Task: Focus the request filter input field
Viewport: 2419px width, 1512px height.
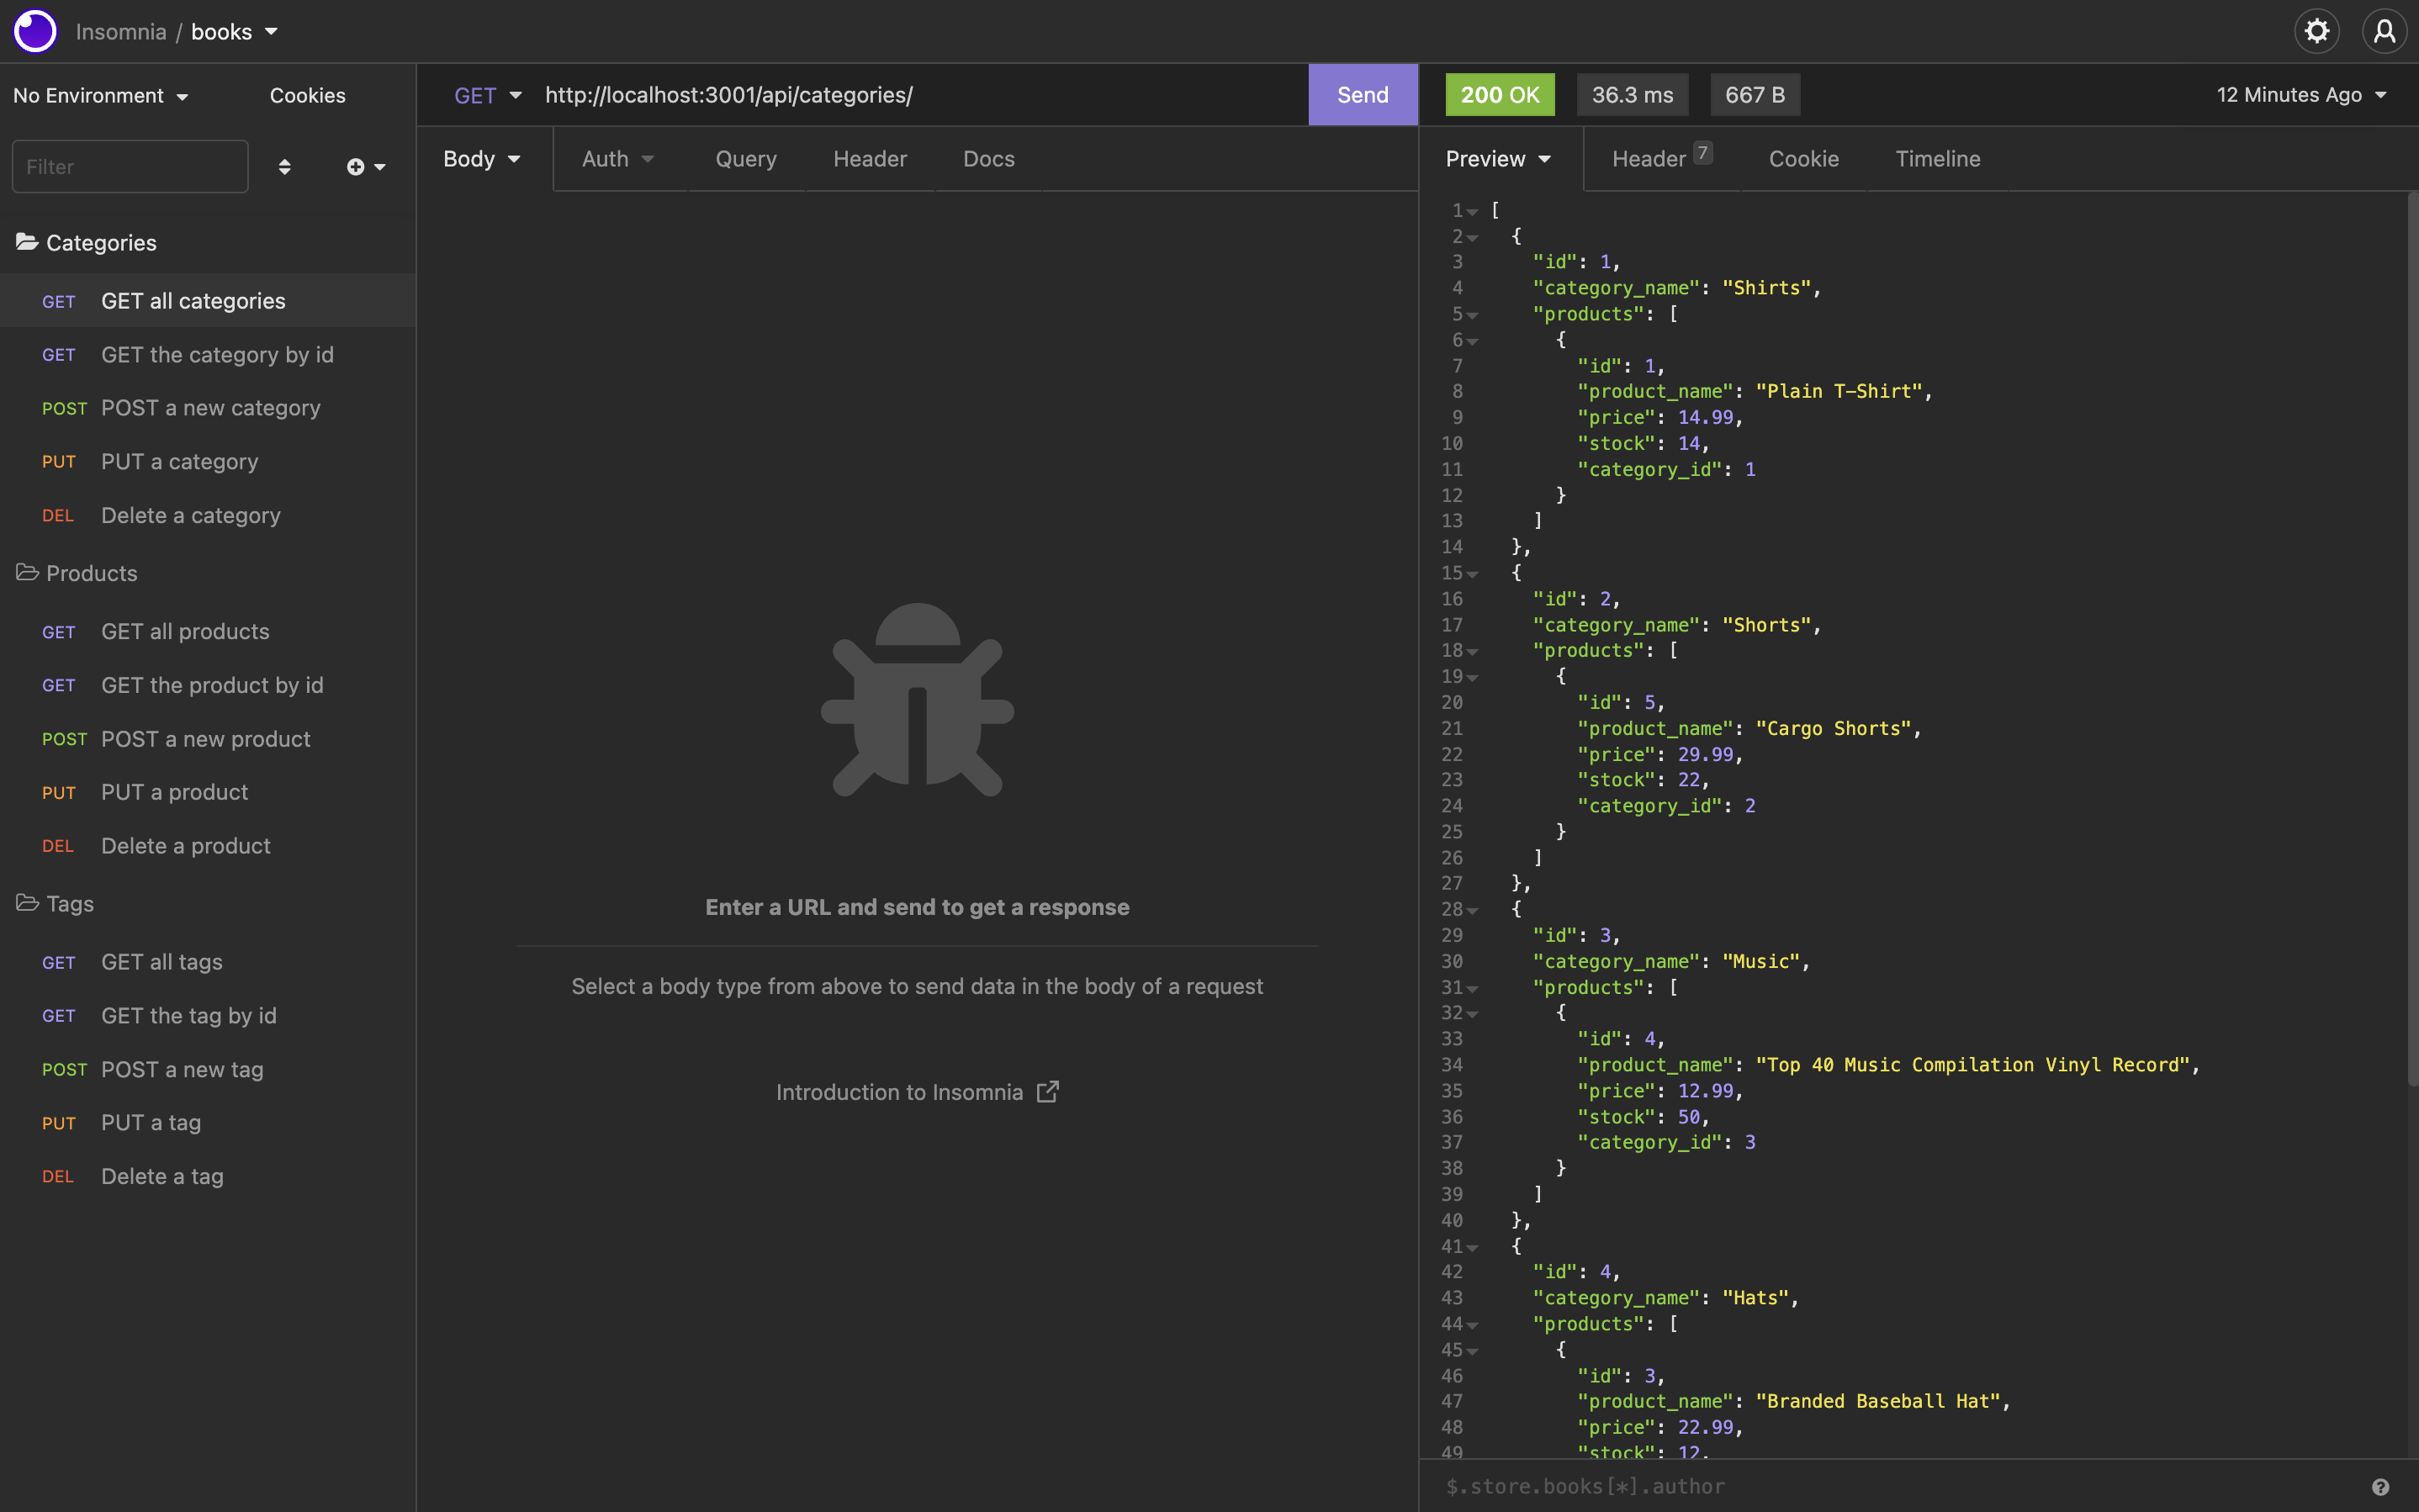Action: pyautogui.click(x=129, y=166)
